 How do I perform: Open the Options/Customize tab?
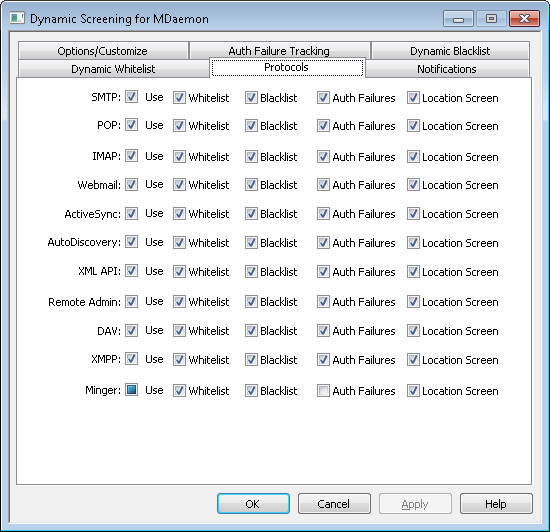103,51
